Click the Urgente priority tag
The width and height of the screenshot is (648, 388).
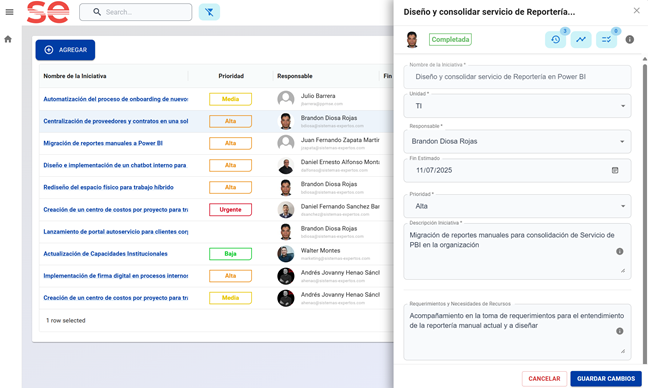(230, 209)
